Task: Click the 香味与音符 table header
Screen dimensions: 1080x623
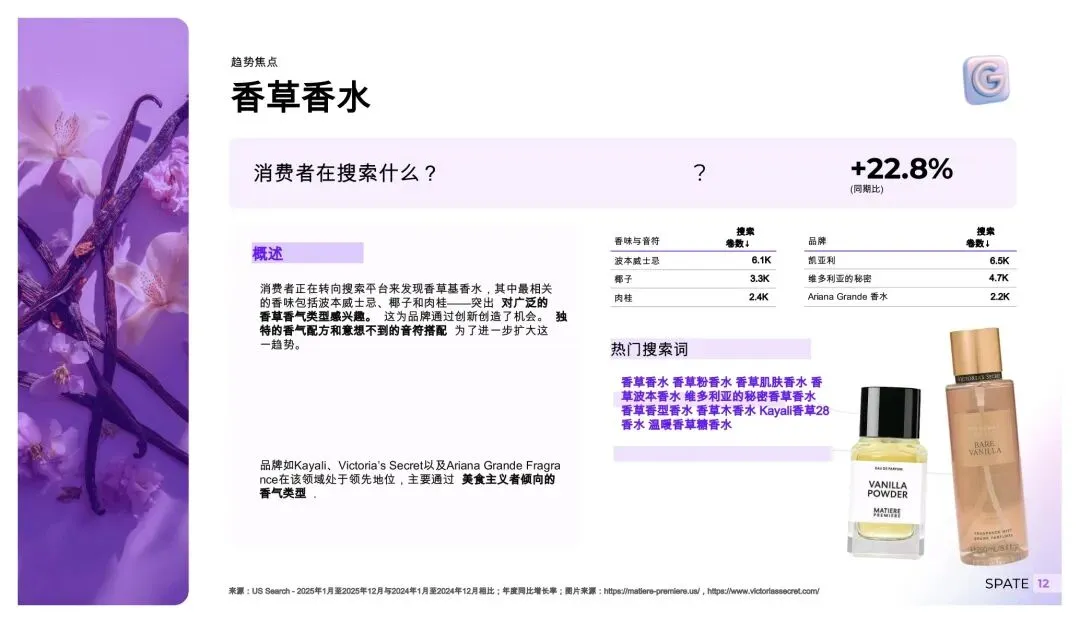Action: (636, 241)
